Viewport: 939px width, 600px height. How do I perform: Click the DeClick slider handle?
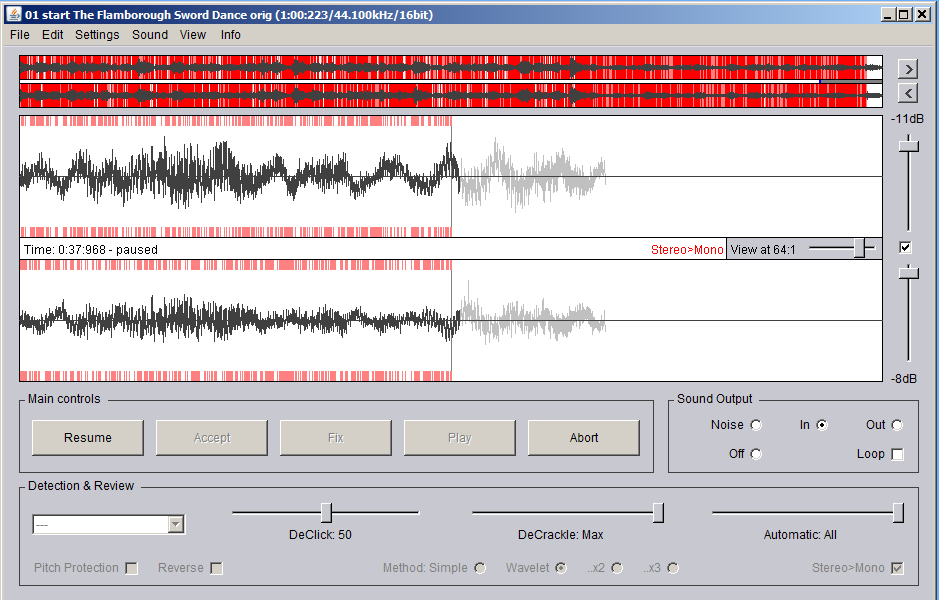point(326,512)
